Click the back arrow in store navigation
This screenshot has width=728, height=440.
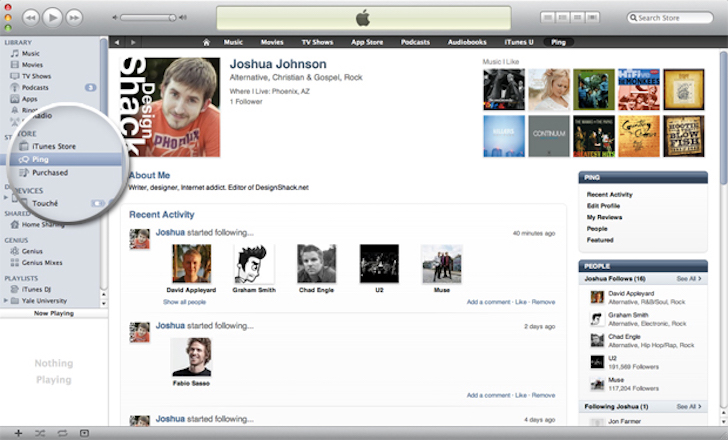tap(117, 42)
